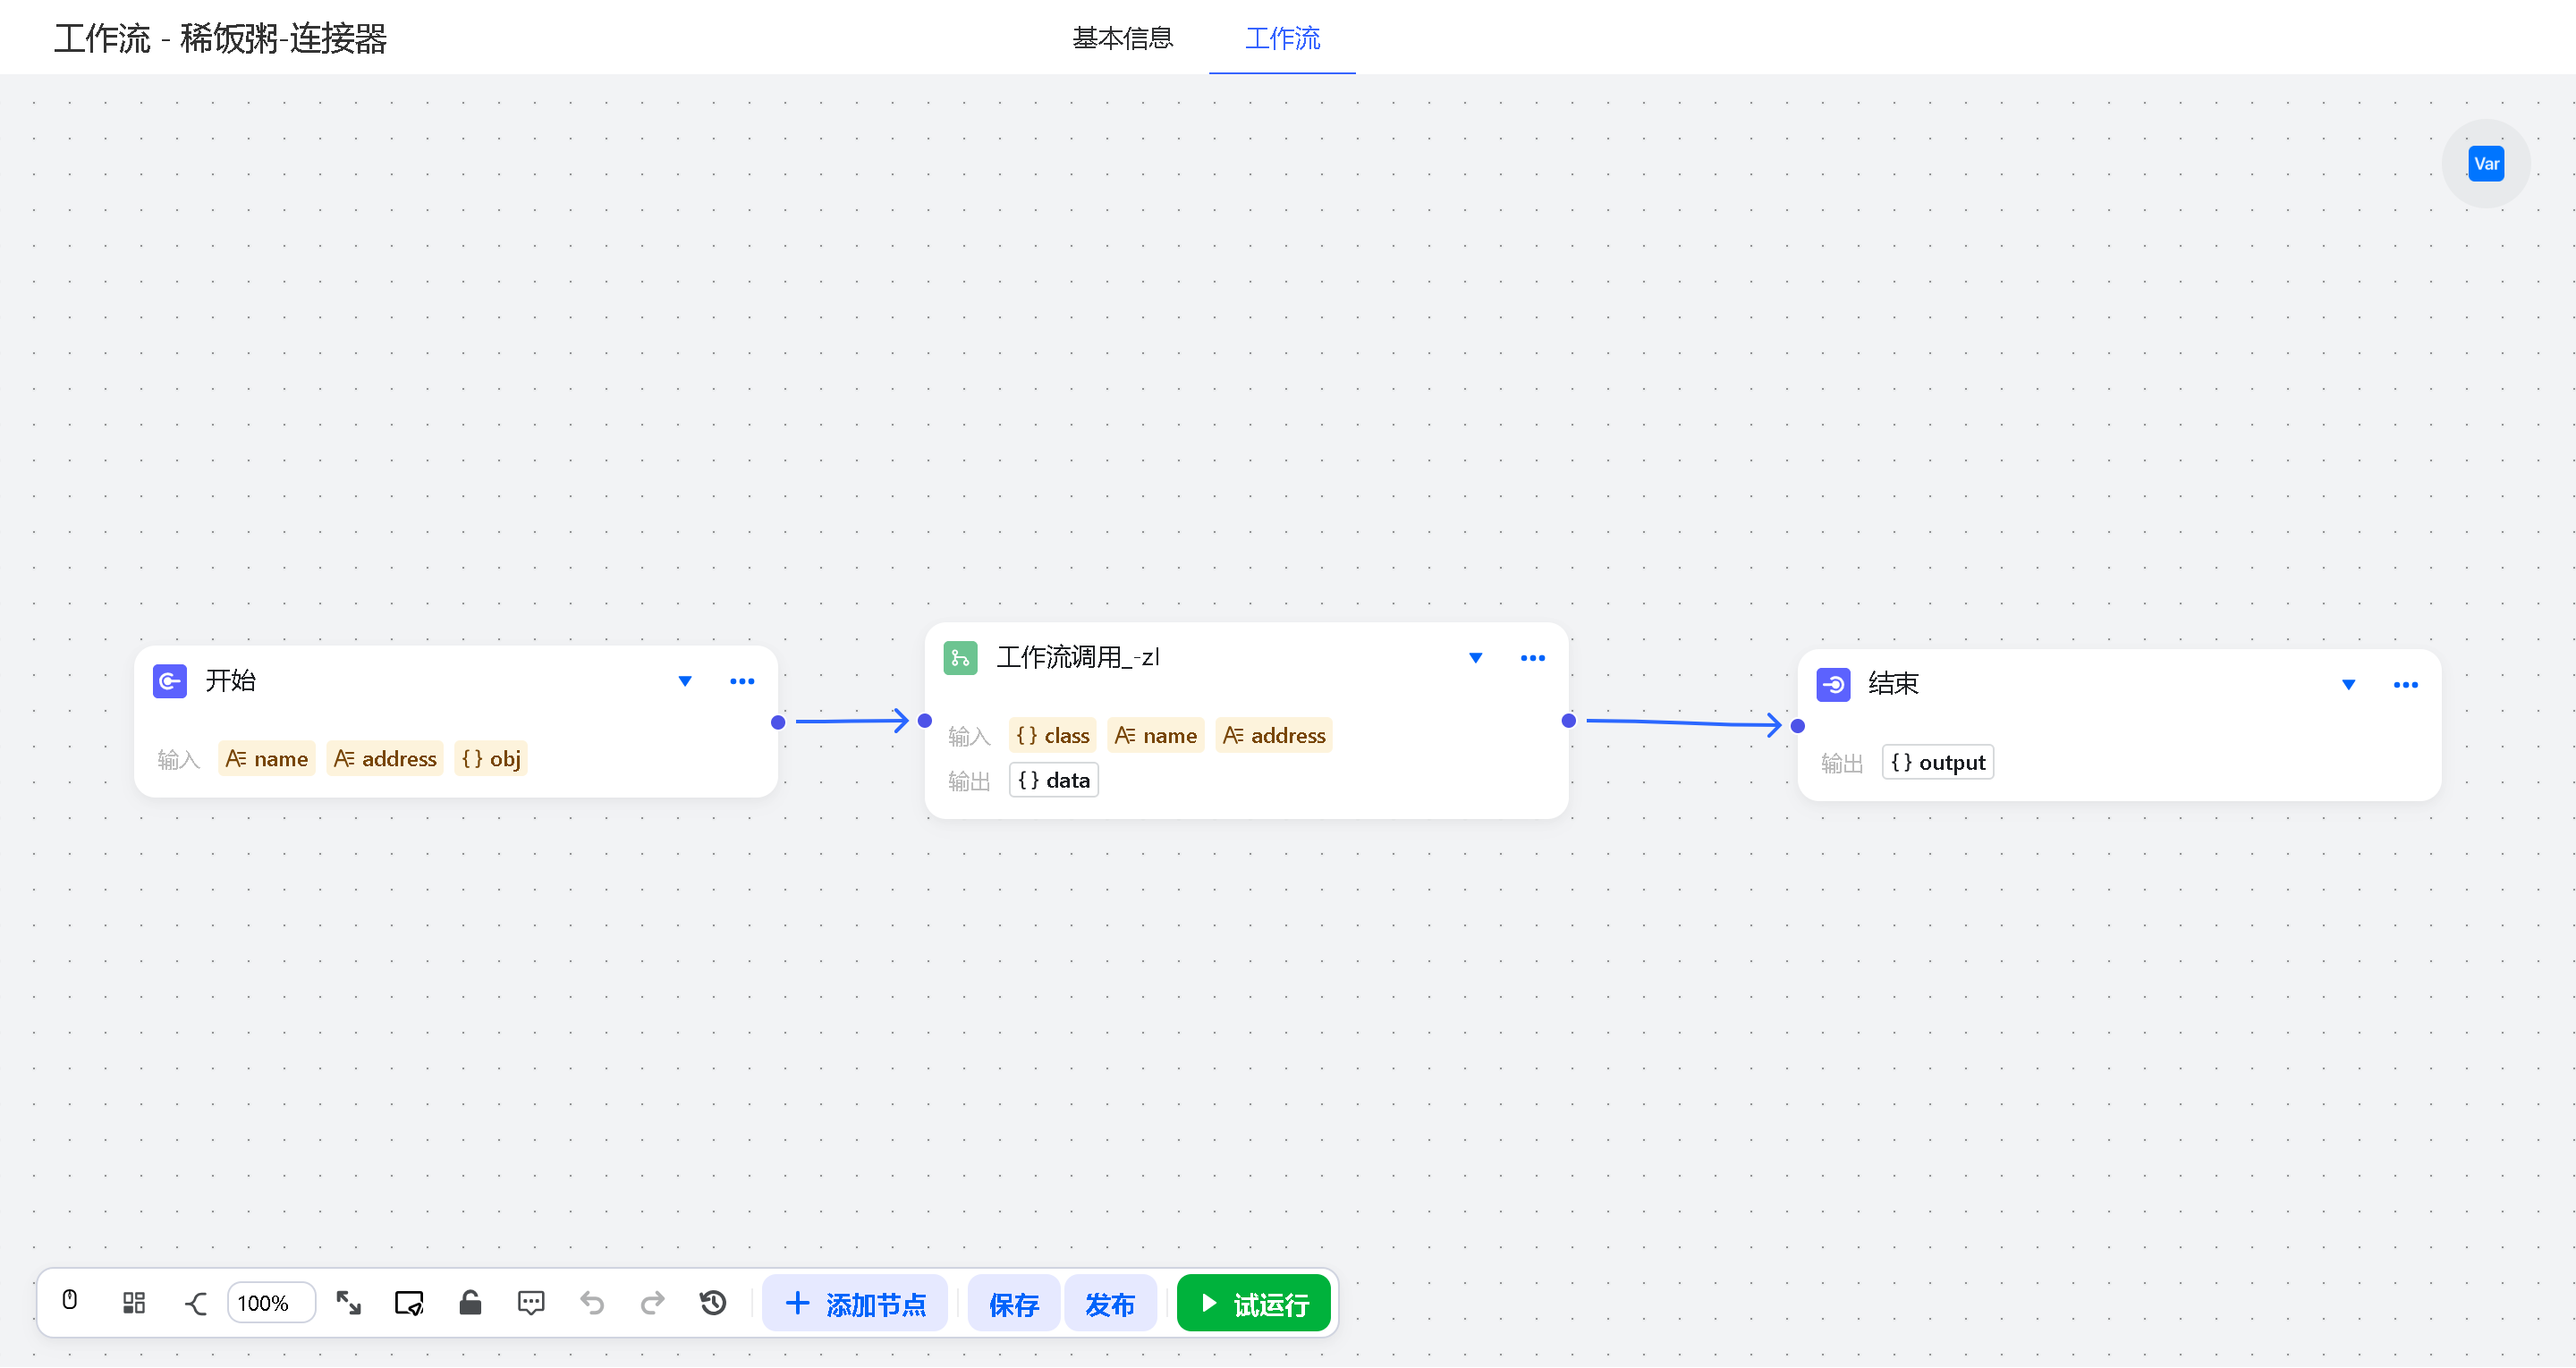2576x1368 pixels.
Task: Open the comment bubble icon
Action: [x=531, y=1303]
